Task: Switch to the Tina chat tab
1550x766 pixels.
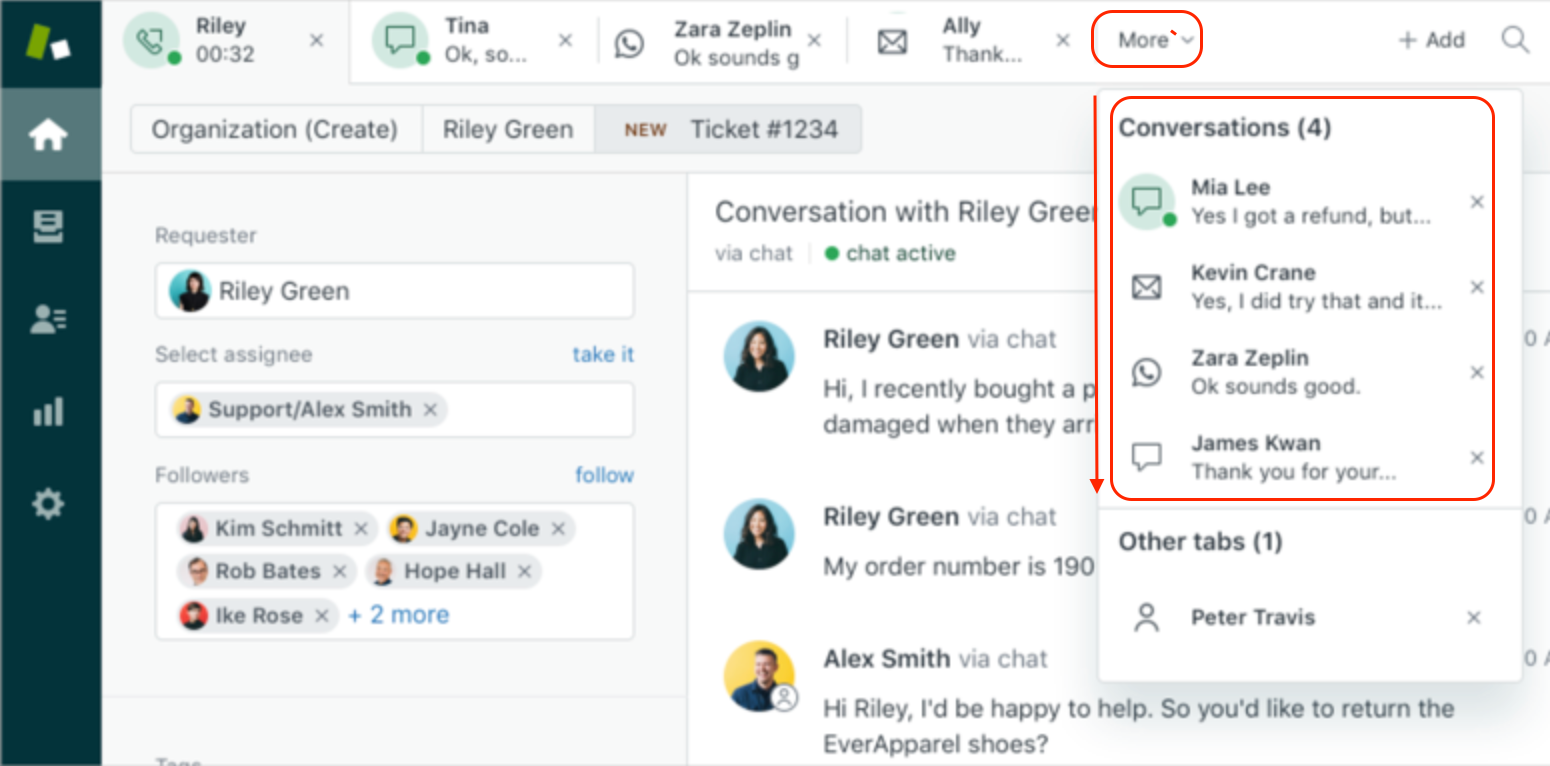Action: click(470, 41)
